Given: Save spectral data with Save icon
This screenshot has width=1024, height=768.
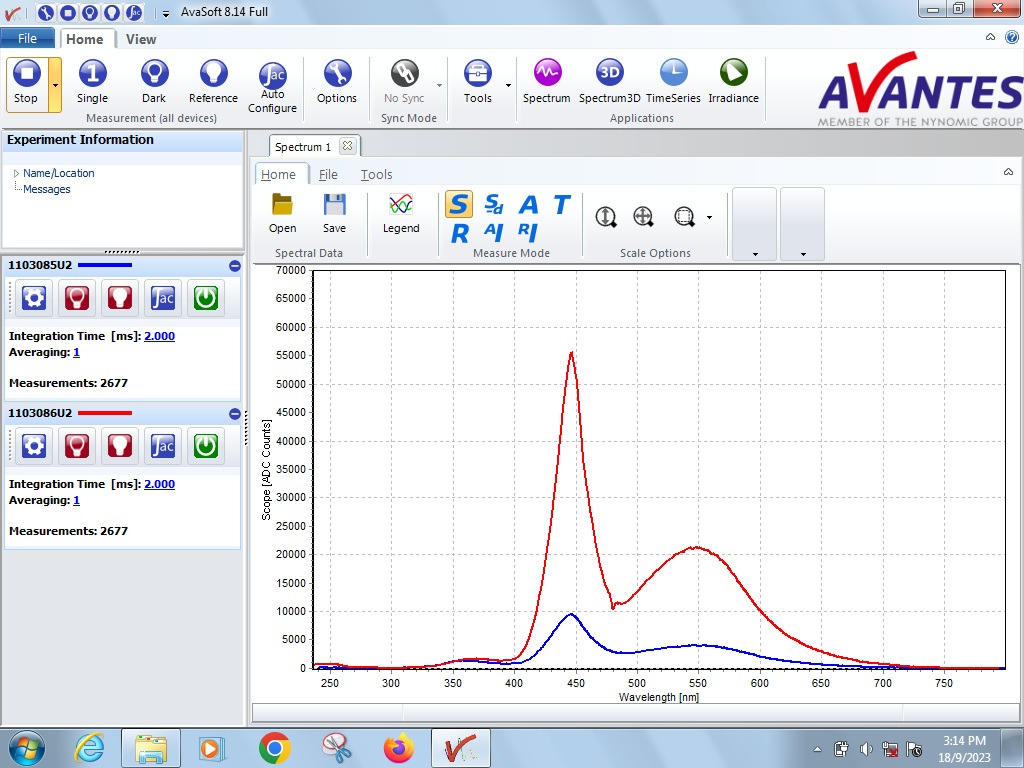Looking at the screenshot, I should point(334,205).
